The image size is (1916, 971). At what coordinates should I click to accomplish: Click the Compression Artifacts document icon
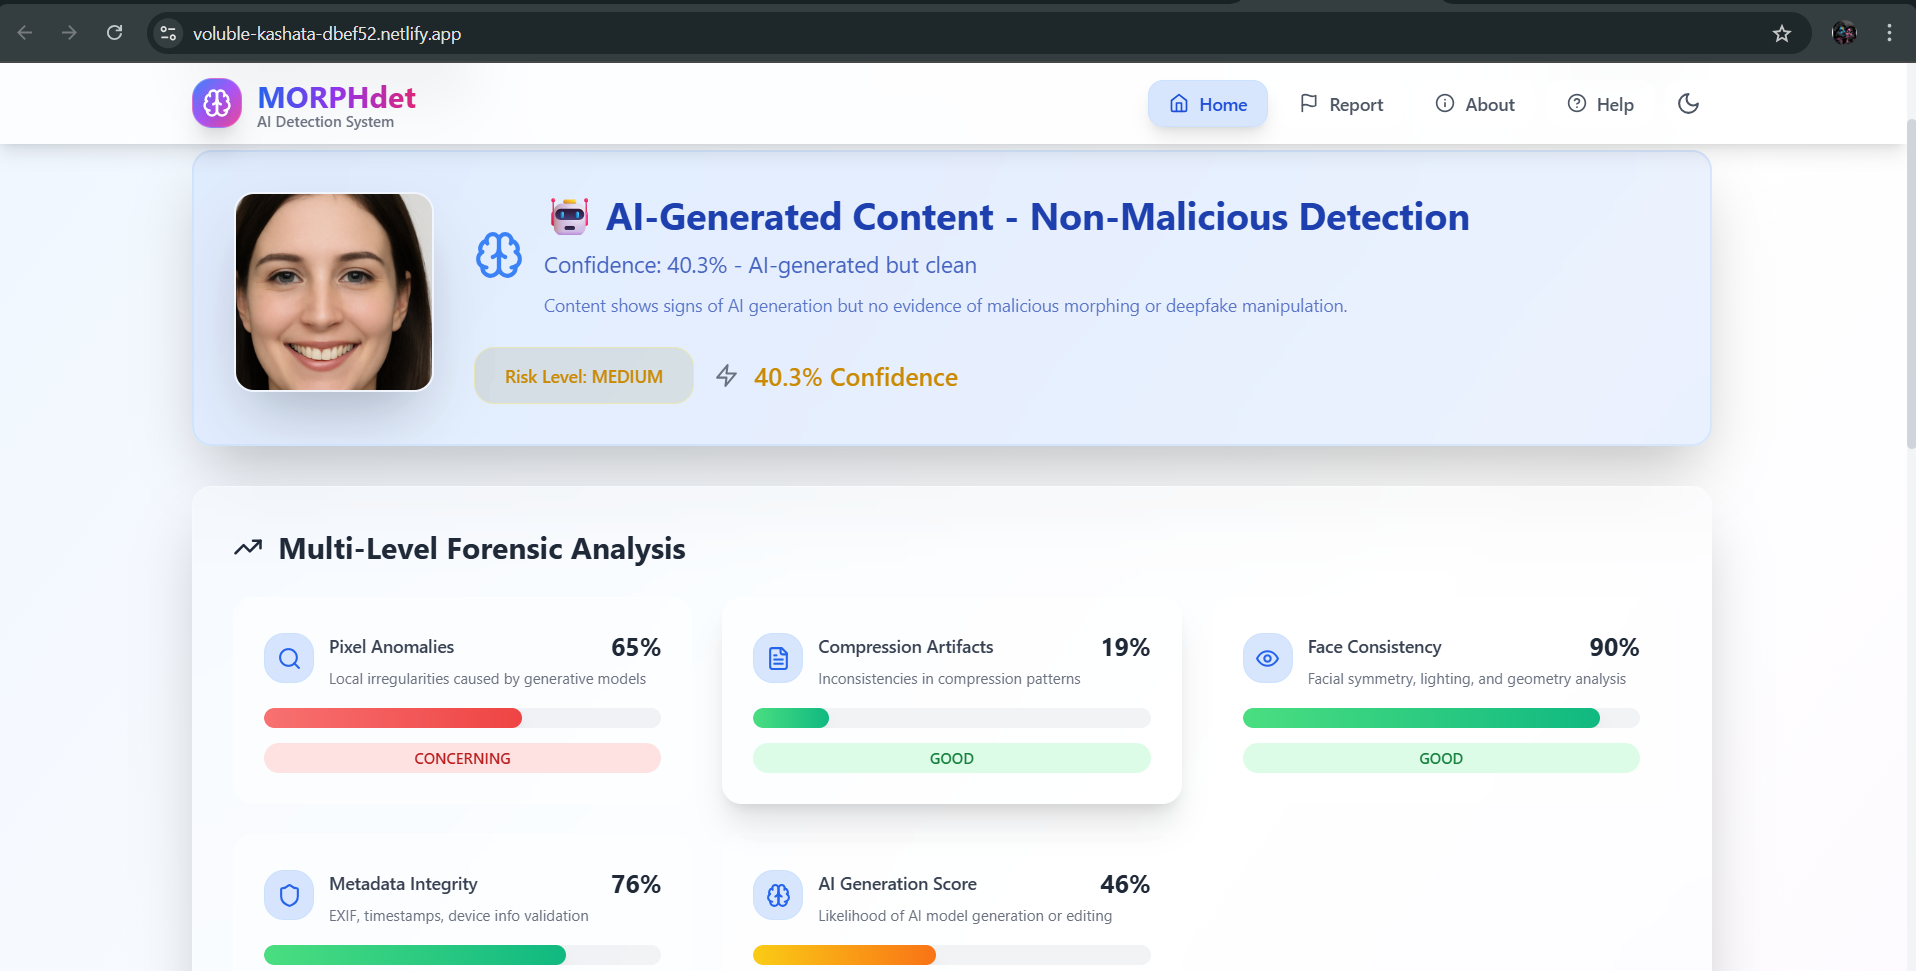coord(777,658)
